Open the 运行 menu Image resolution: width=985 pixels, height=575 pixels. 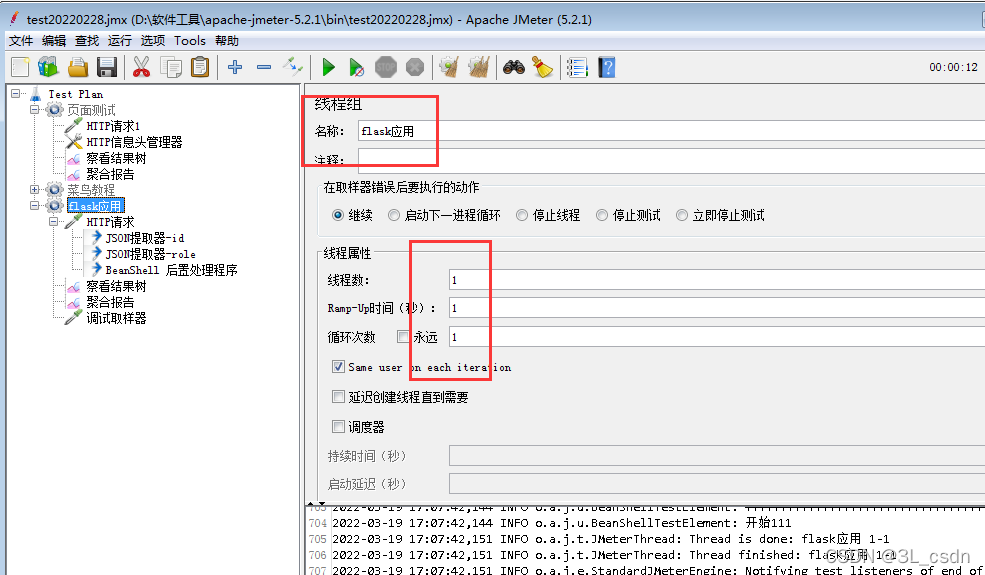[x=119, y=41]
